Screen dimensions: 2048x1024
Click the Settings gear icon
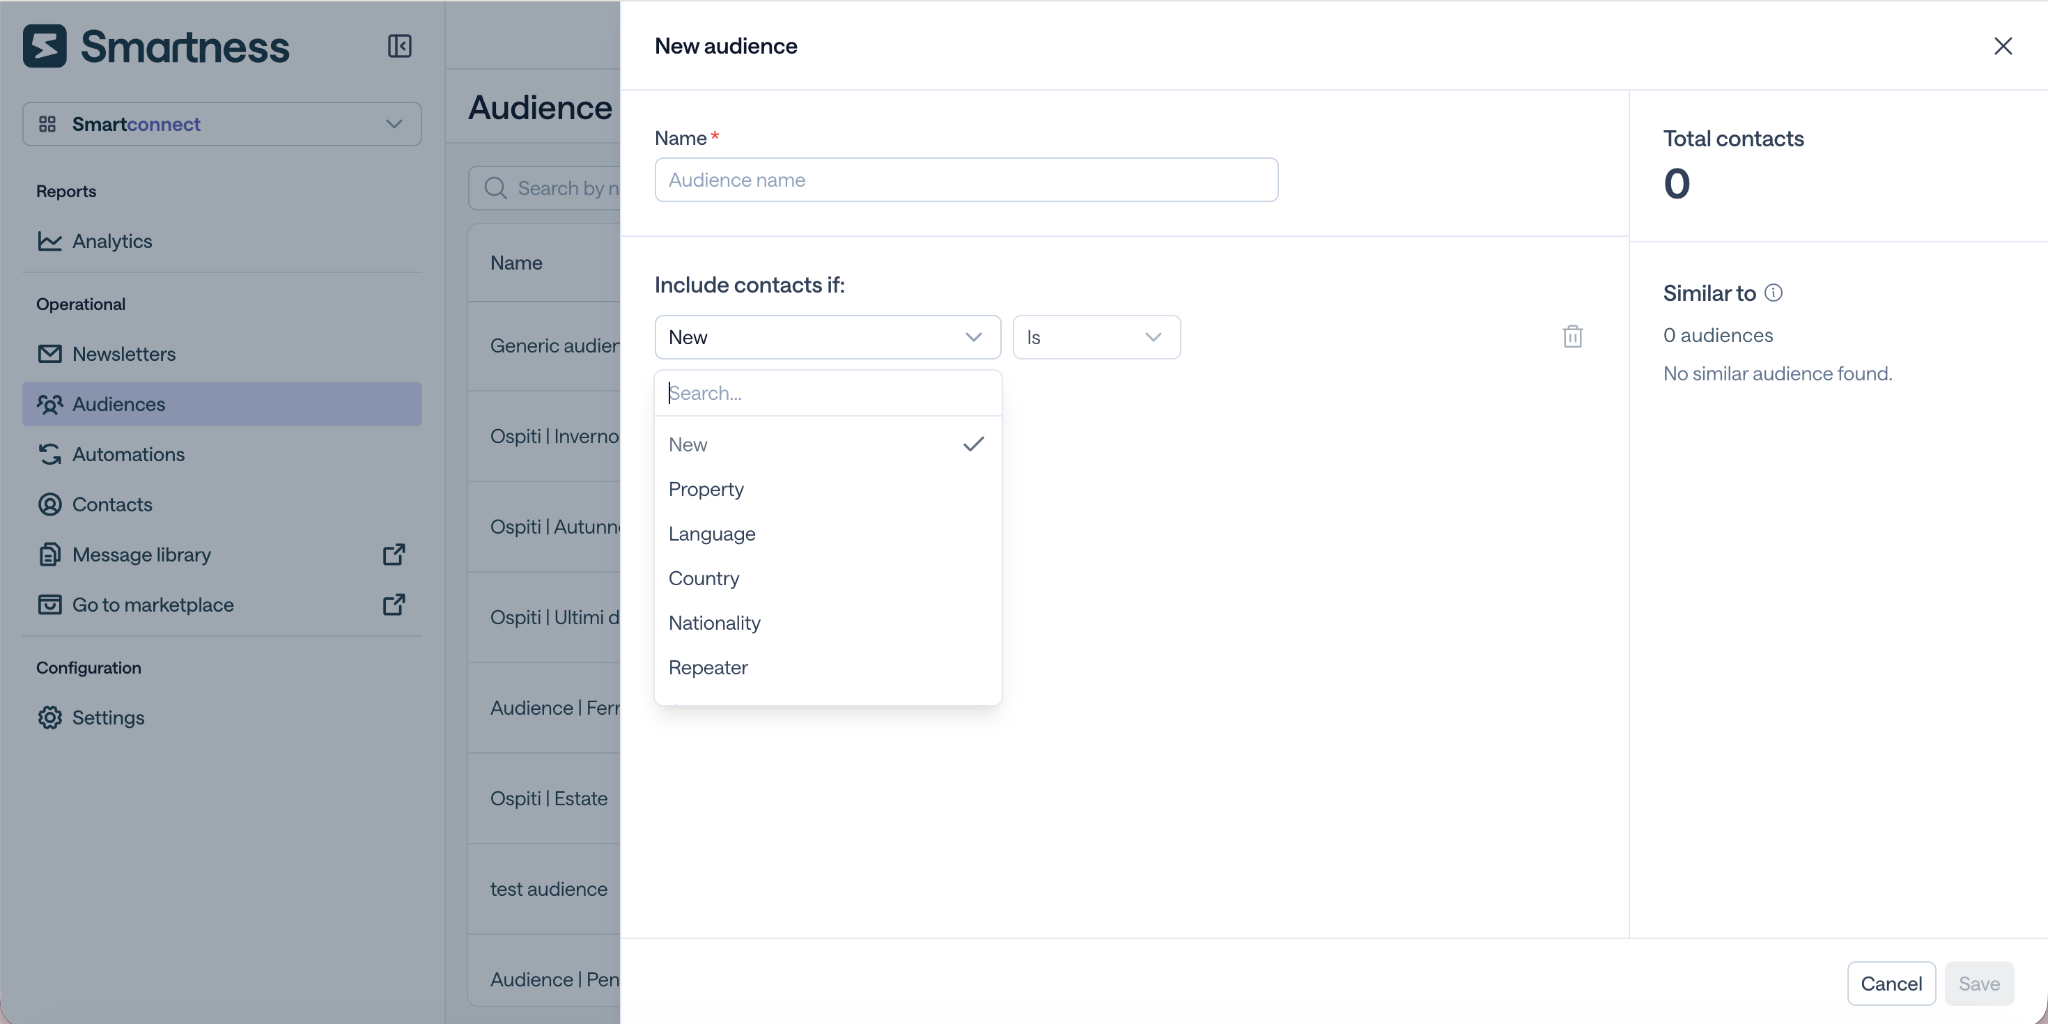coord(49,718)
